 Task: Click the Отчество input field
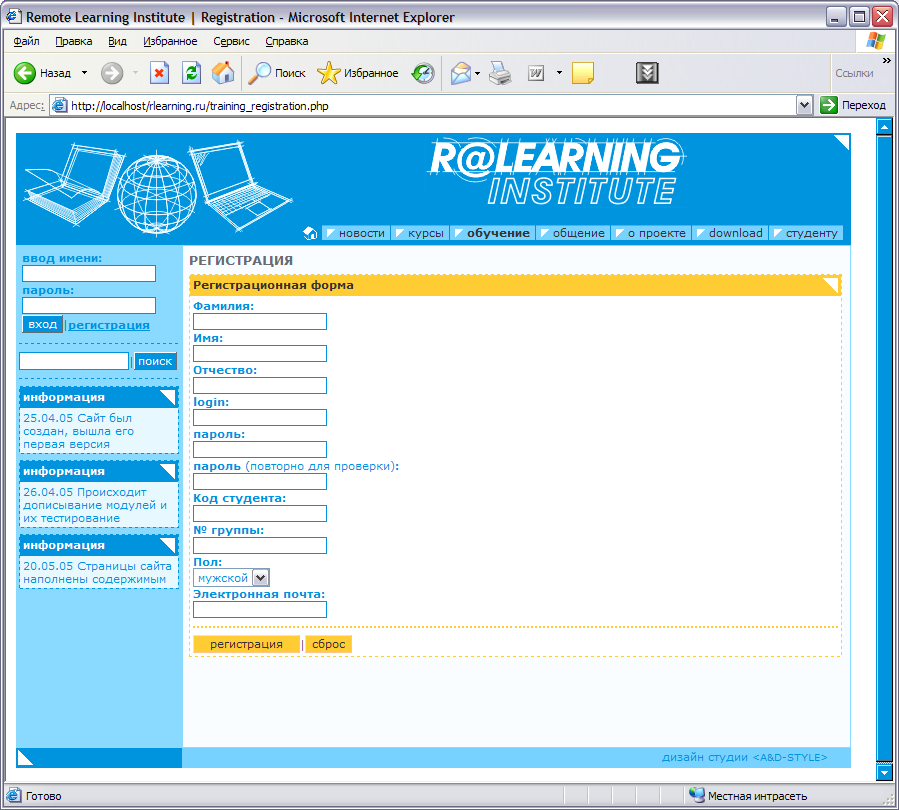pos(260,386)
